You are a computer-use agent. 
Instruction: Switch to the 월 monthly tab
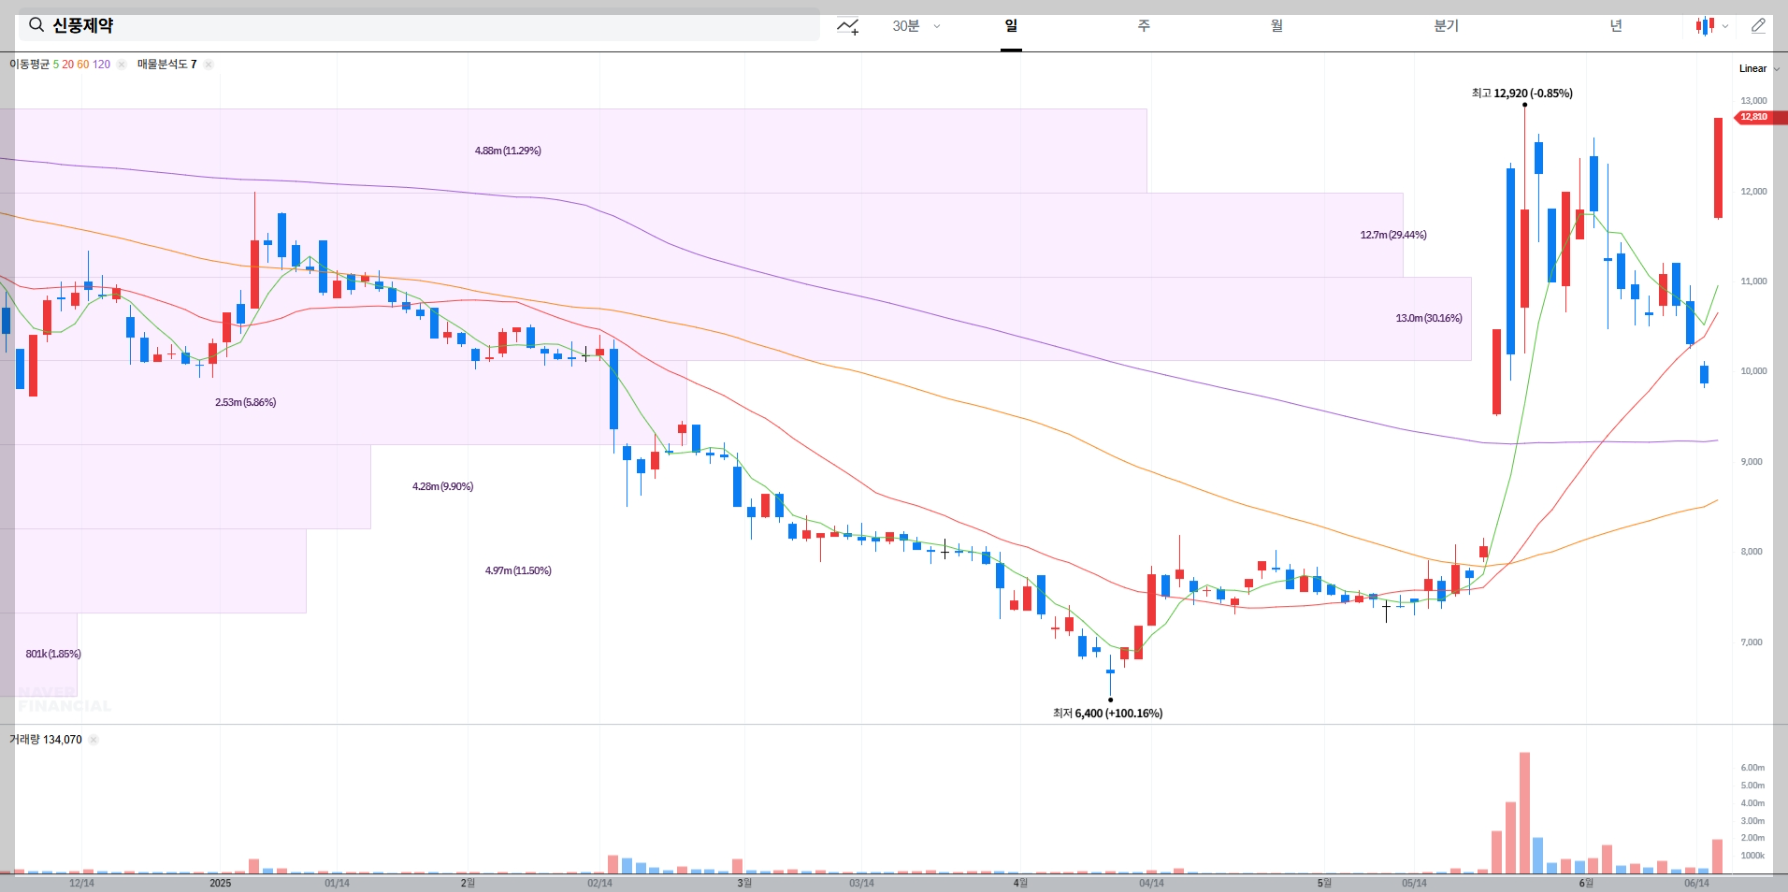pyautogui.click(x=1277, y=26)
